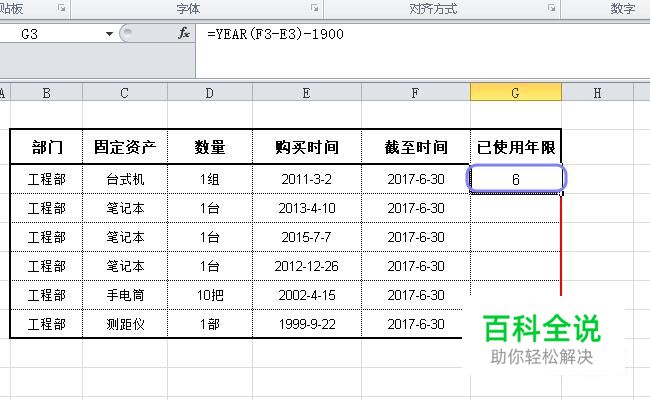Click the purchase date 1999-9-22
Image resolution: width=650 pixels, height=400 pixels.
307,324
